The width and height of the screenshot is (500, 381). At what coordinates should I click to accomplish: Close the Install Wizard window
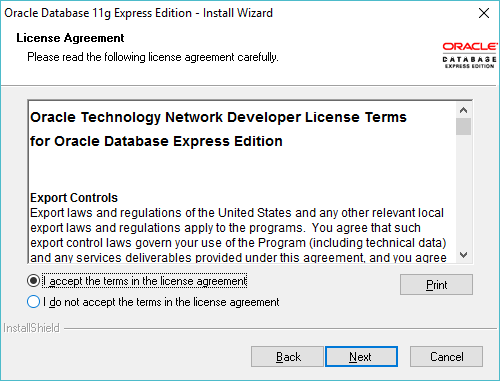(484, 13)
